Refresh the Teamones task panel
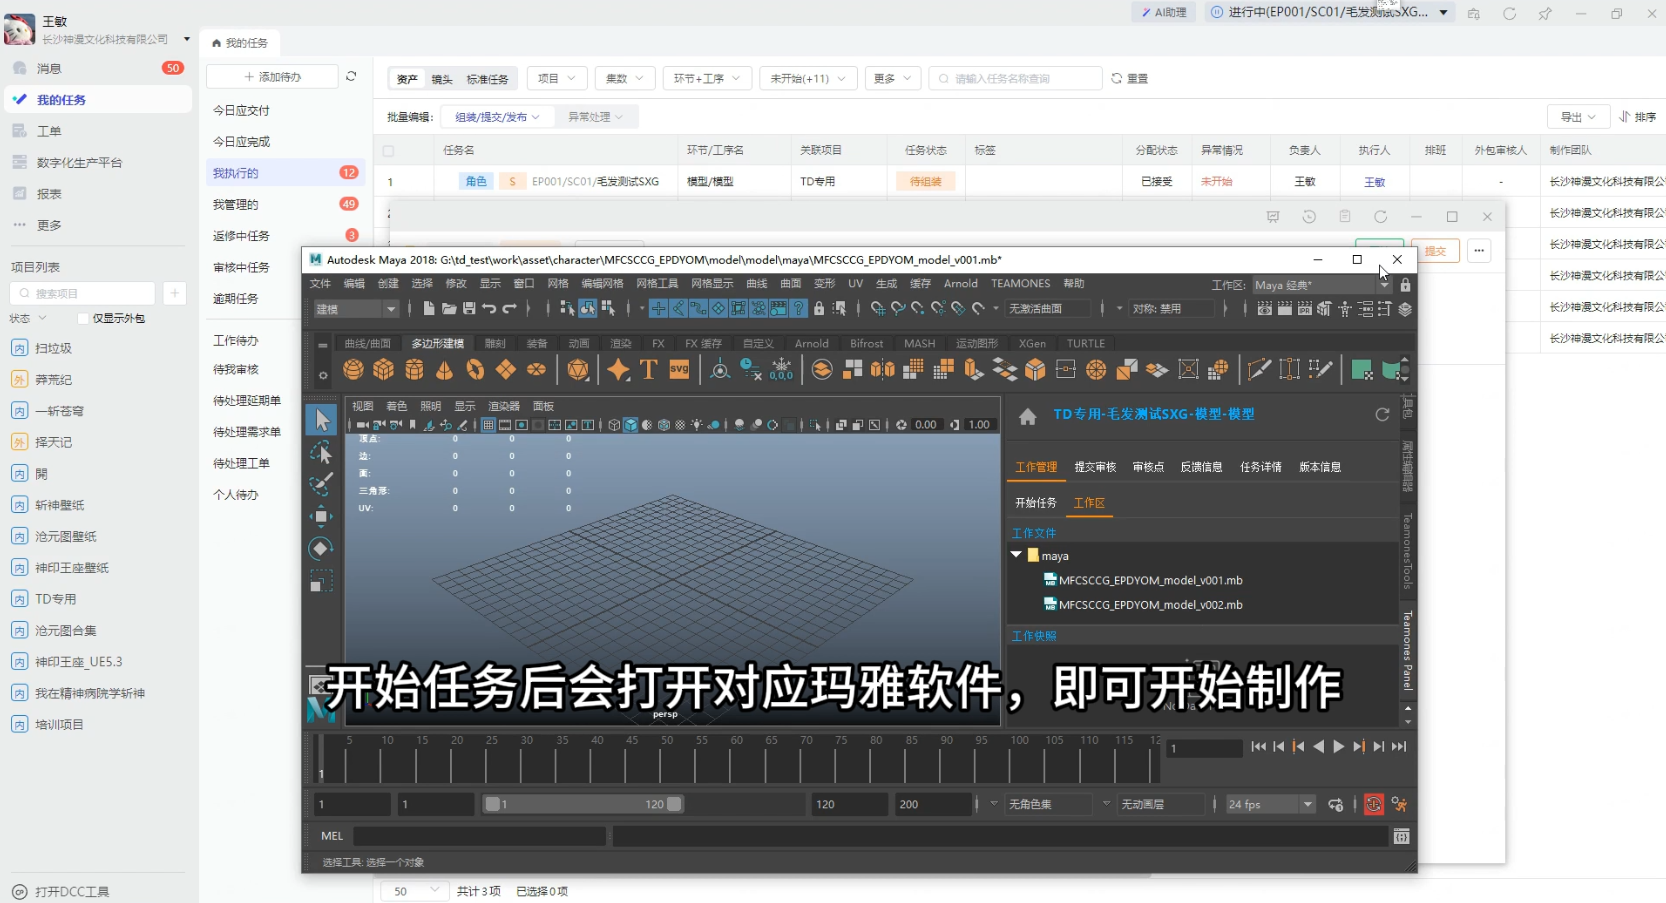 (1382, 415)
